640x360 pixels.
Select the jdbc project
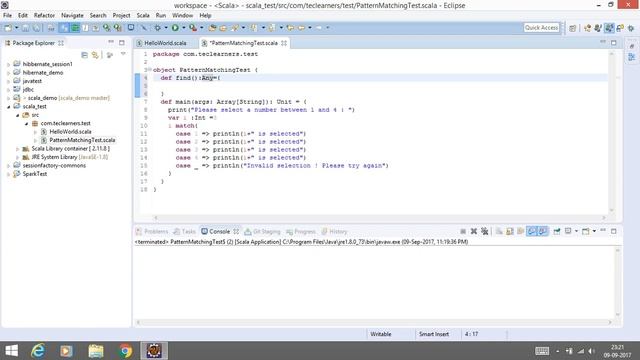(x=28, y=89)
